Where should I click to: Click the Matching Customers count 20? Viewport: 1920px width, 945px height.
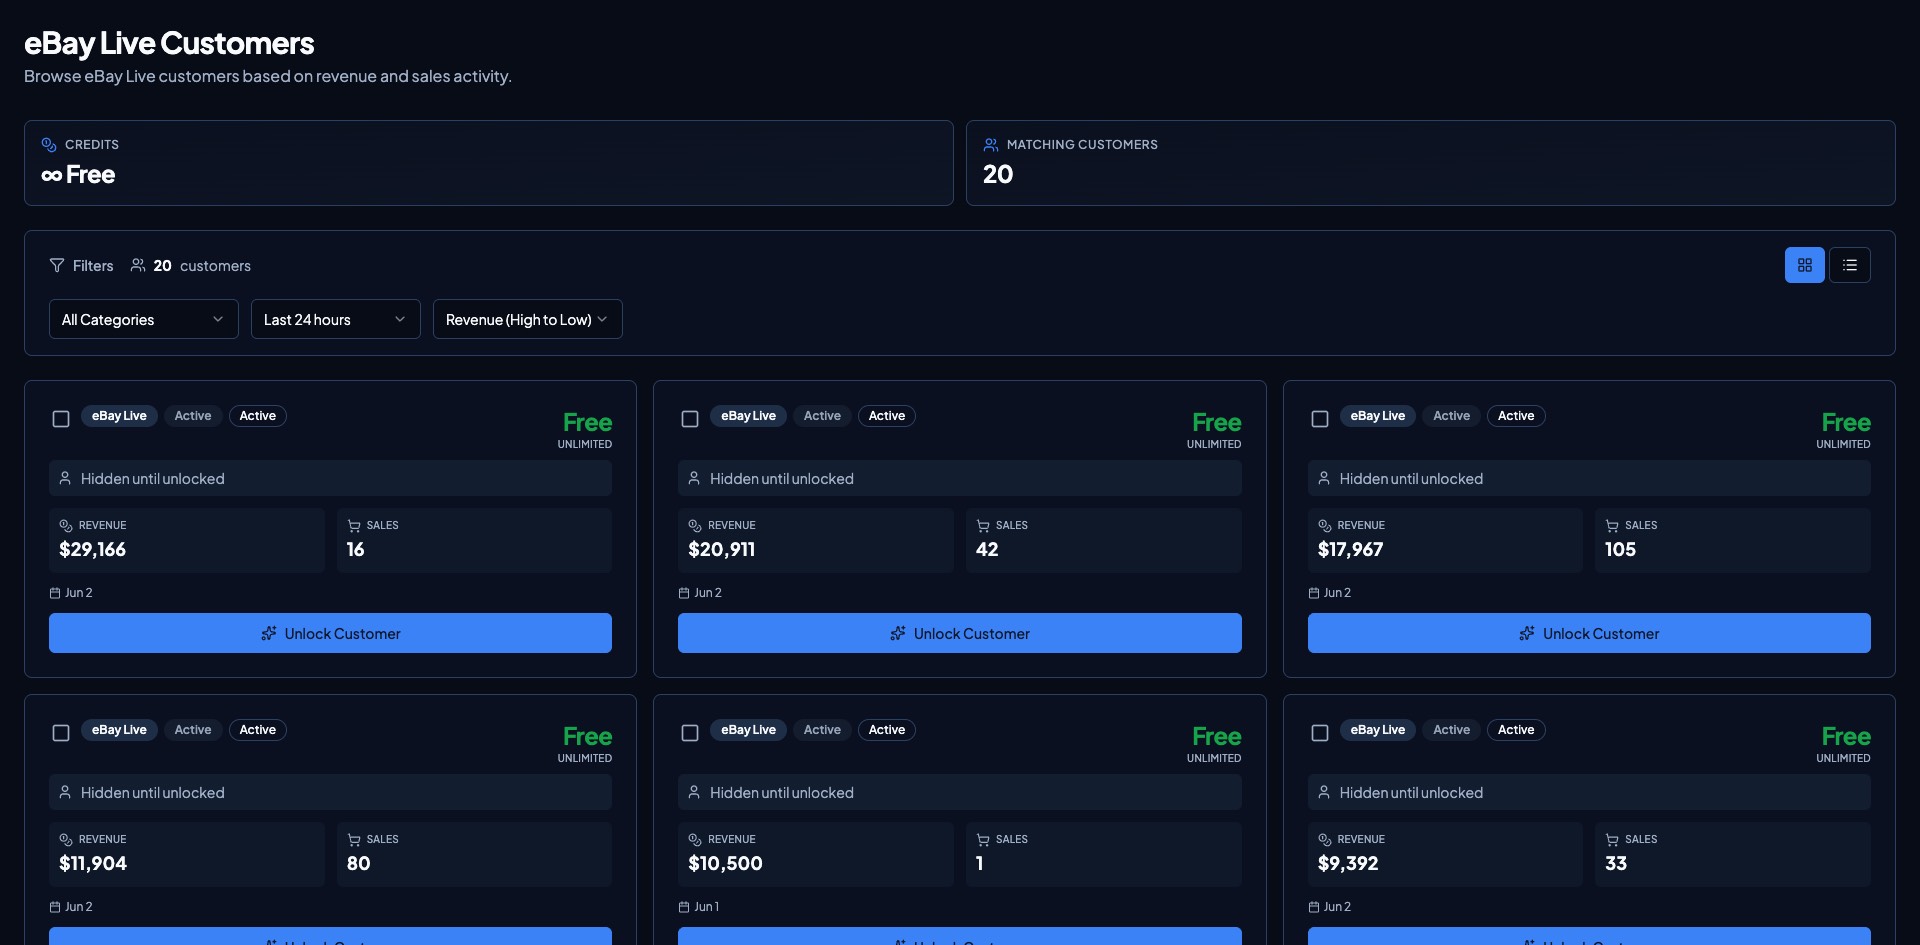[998, 174]
